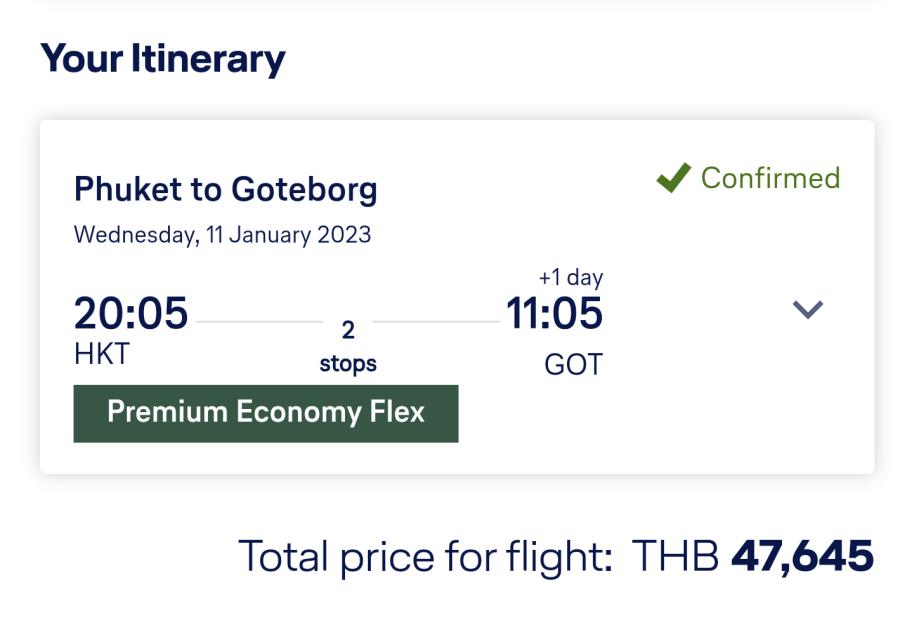Select the GOT arrival airport code
Image resolution: width=900 pixels, height=637 pixels.
(x=573, y=365)
